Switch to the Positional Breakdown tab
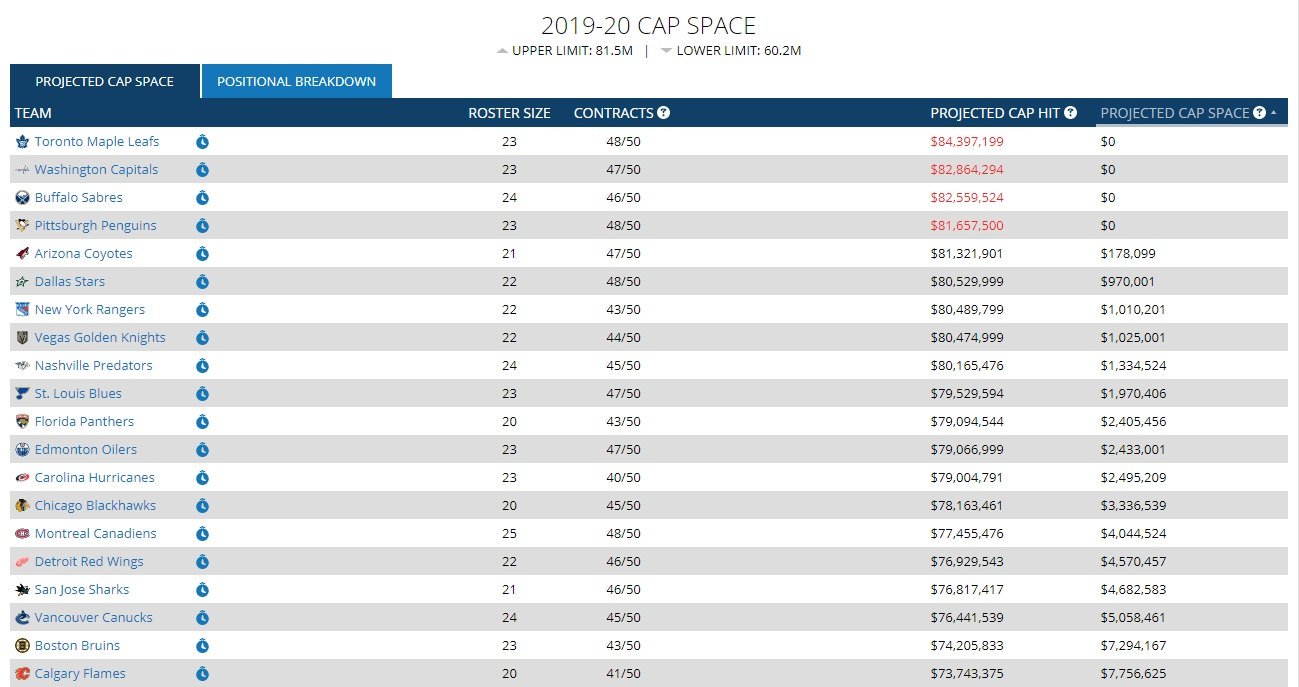This screenshot has width=1299, height=687. pos(297,82)
